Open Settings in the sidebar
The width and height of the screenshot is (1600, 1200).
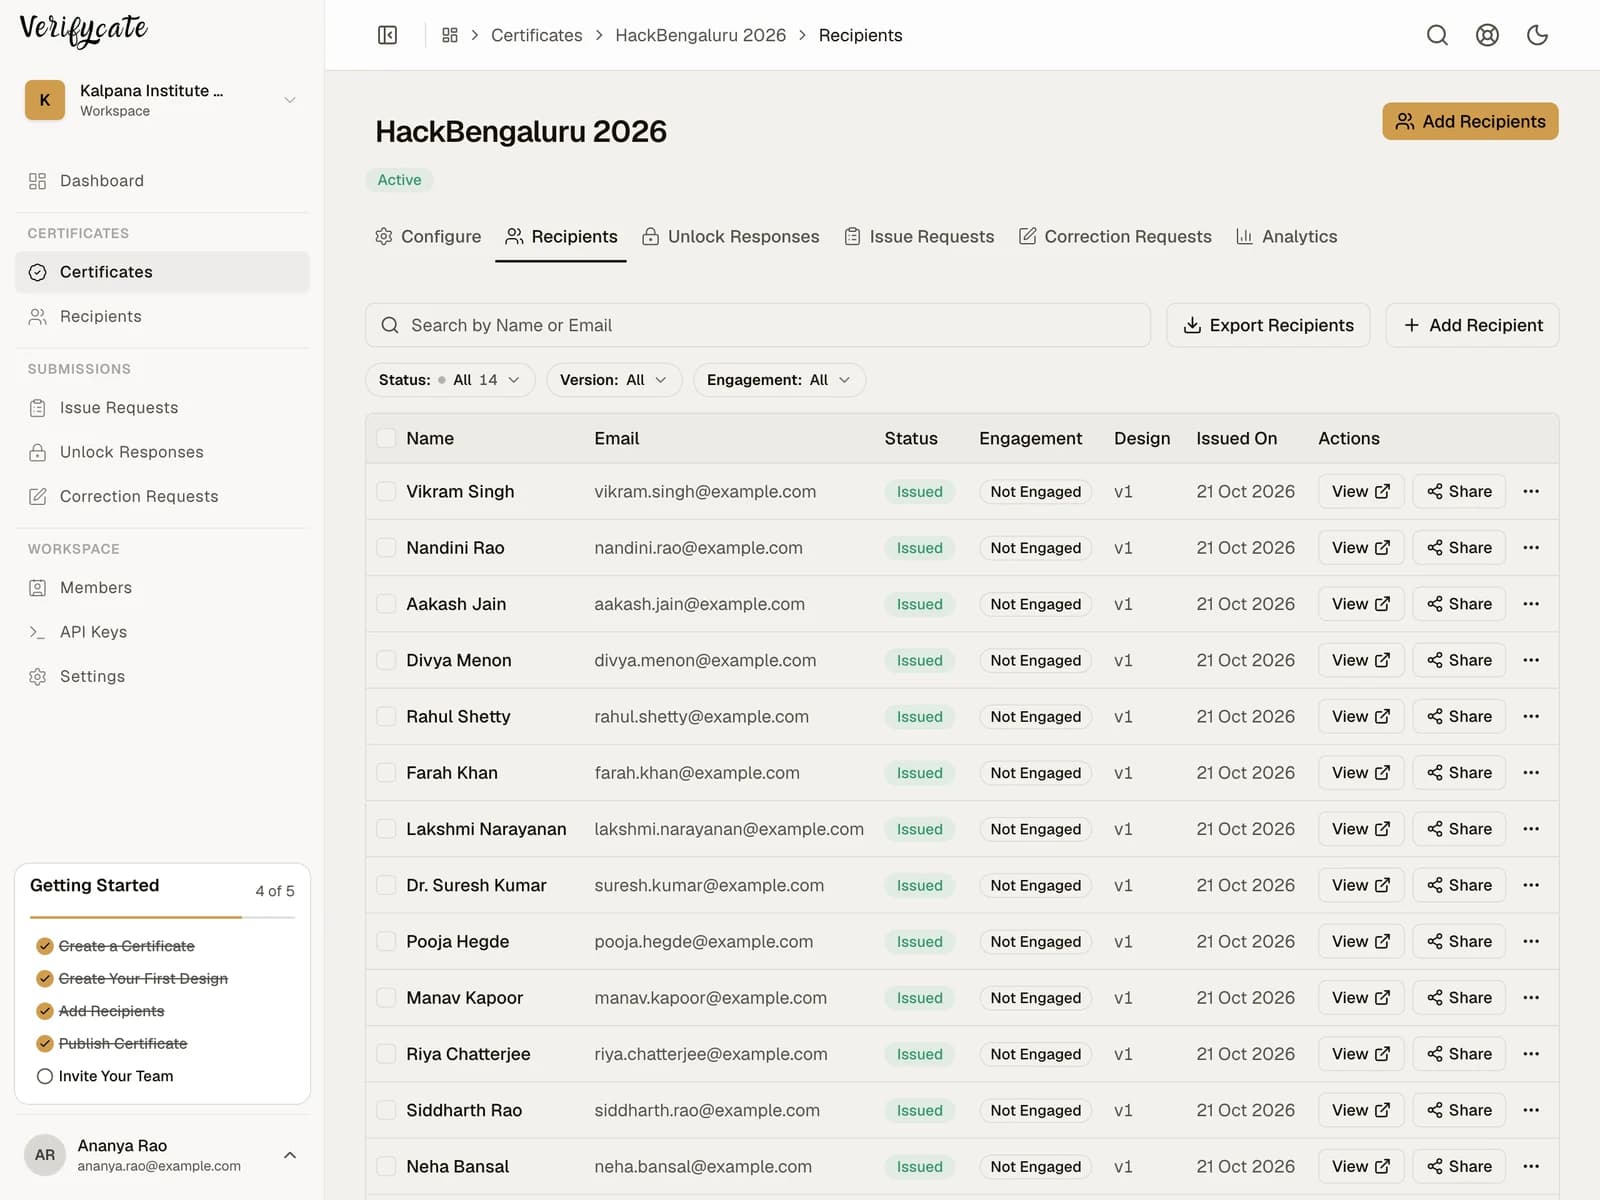click(x=162, y=676)
